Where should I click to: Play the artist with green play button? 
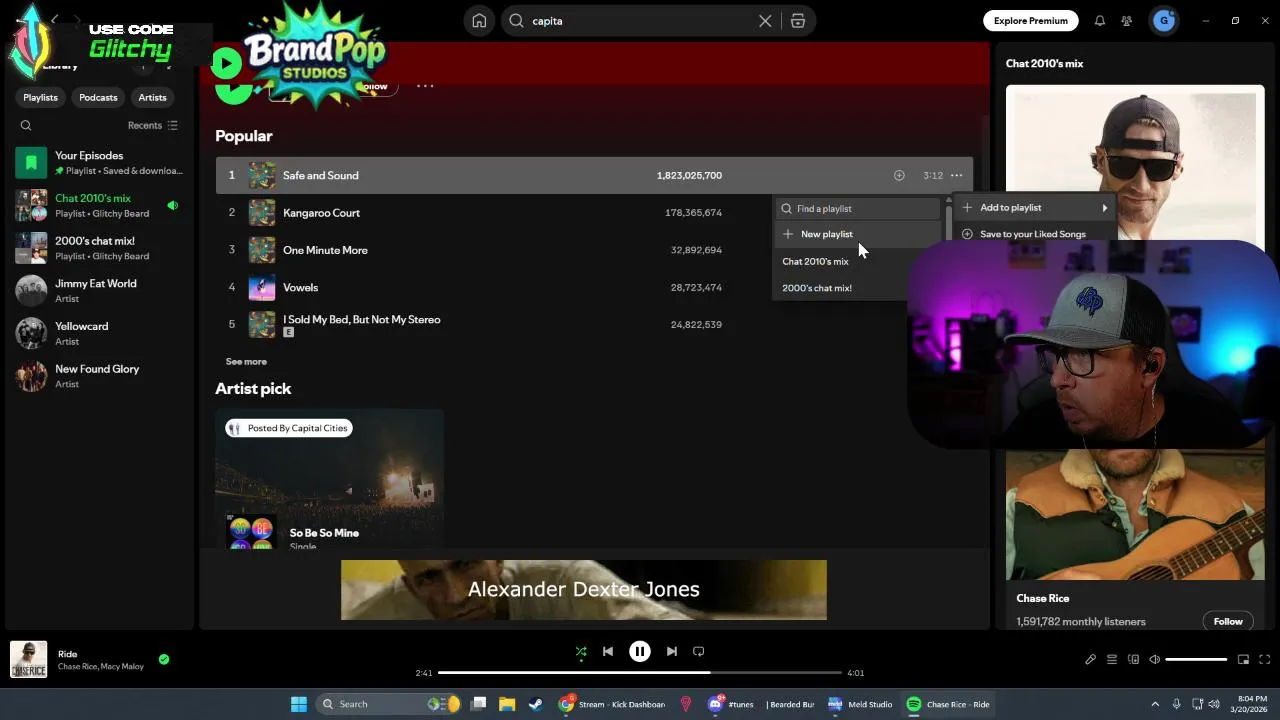[225, 64]
